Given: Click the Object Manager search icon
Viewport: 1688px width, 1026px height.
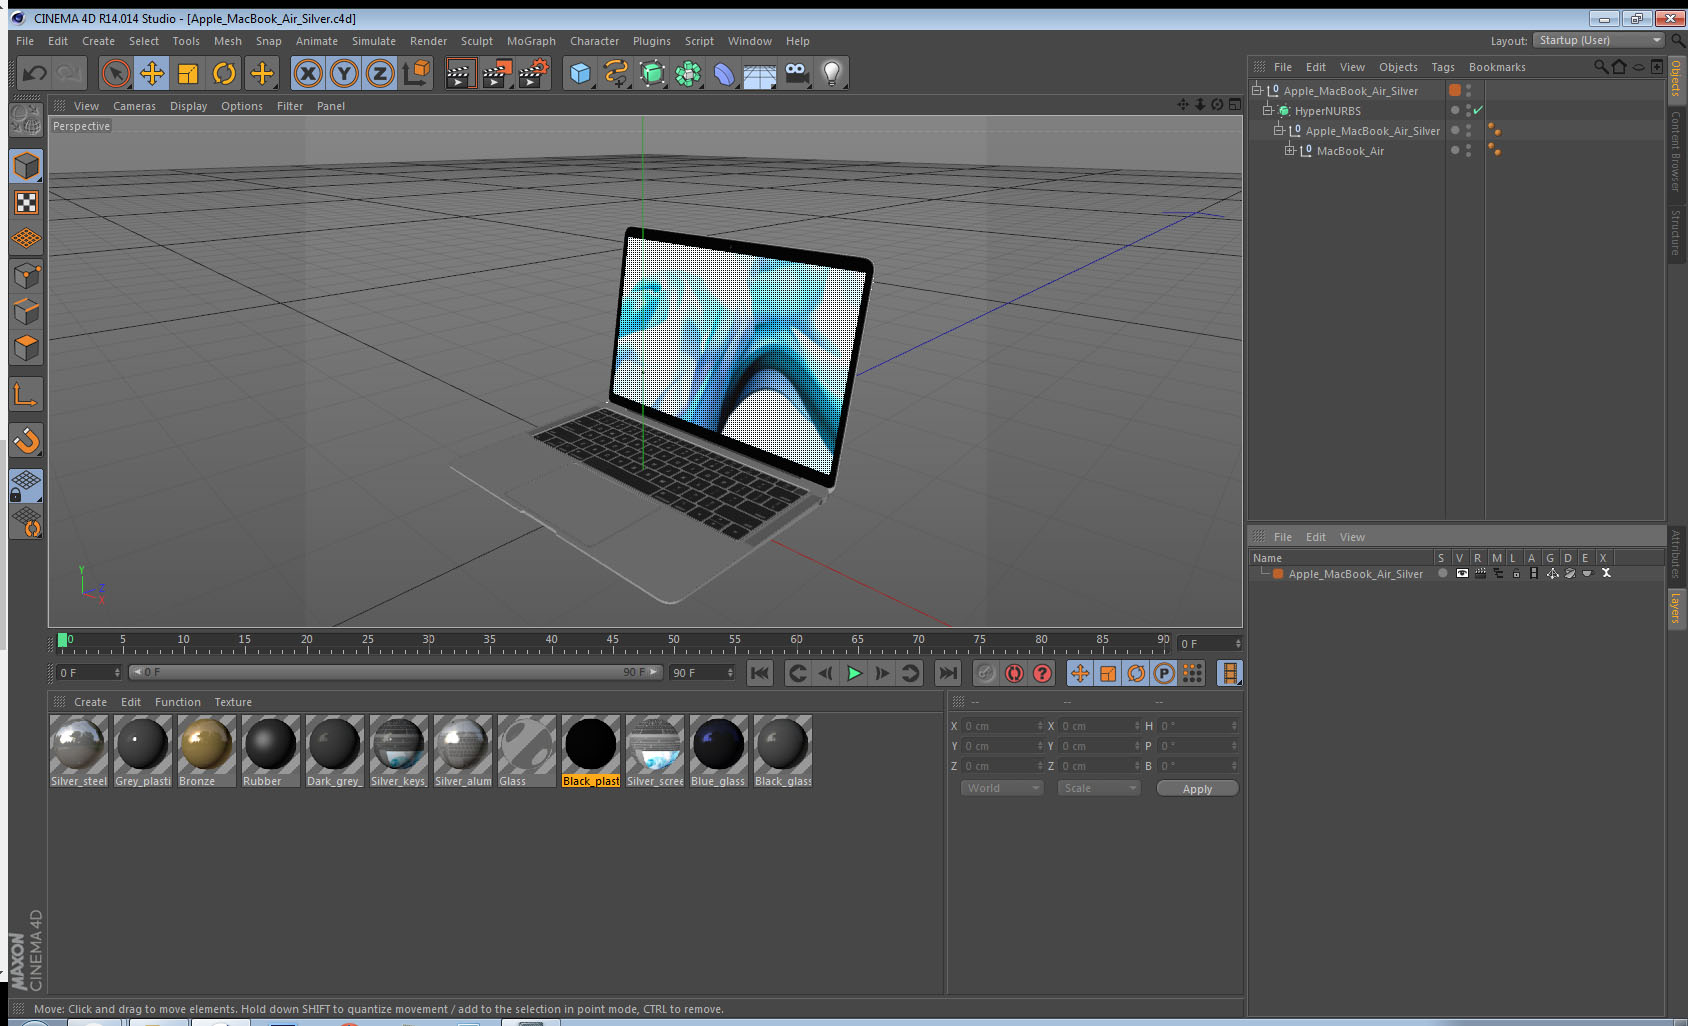Looking at the screenshot, I should pyautogui.click(x=1600, y=67).
